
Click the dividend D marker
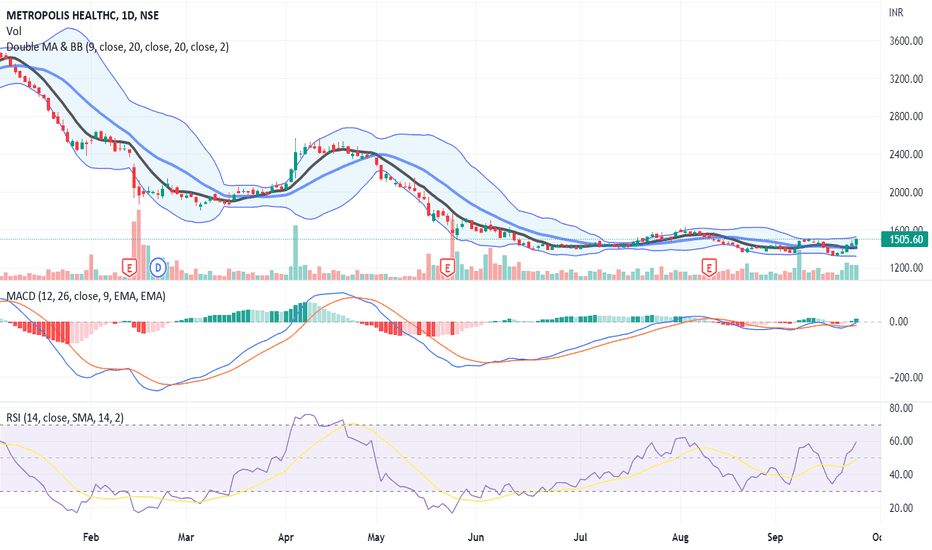pyautogui.click(x=158, y=268)
